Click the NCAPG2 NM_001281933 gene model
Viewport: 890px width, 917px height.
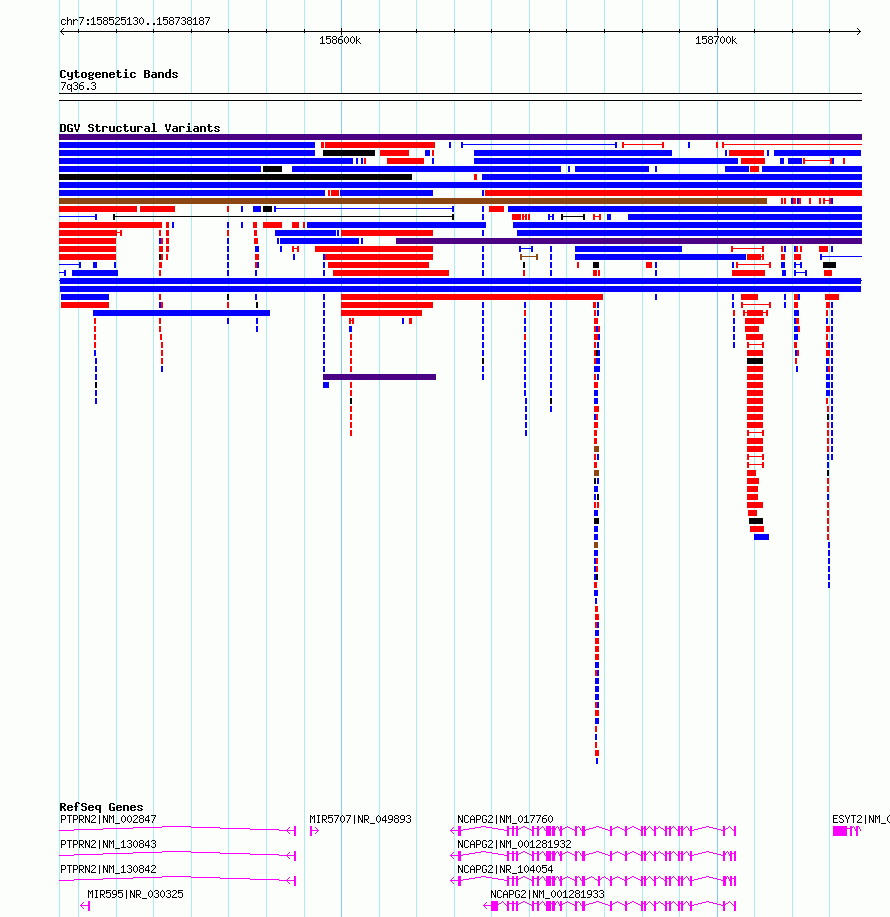[x=609, y=905]
